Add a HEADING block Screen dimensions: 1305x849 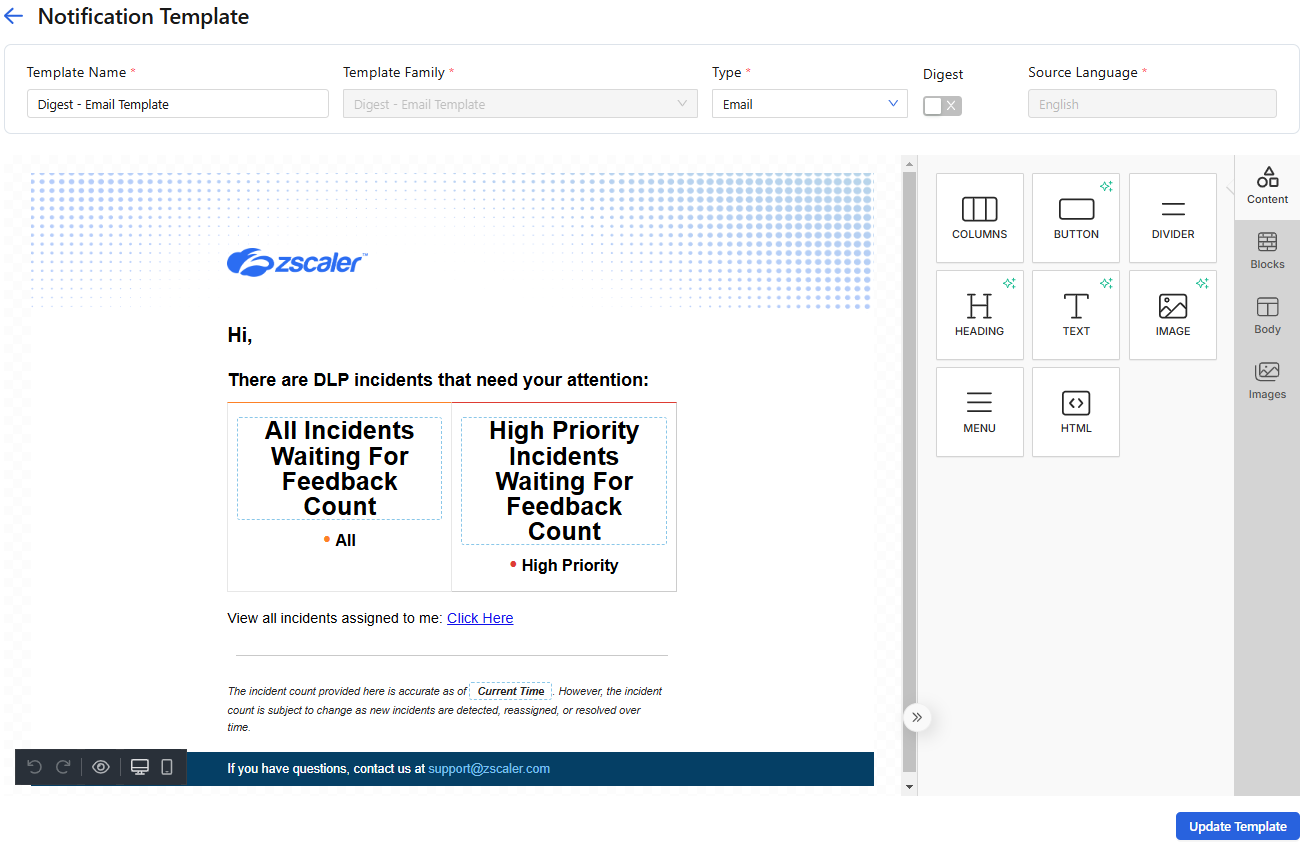[979, 314]
